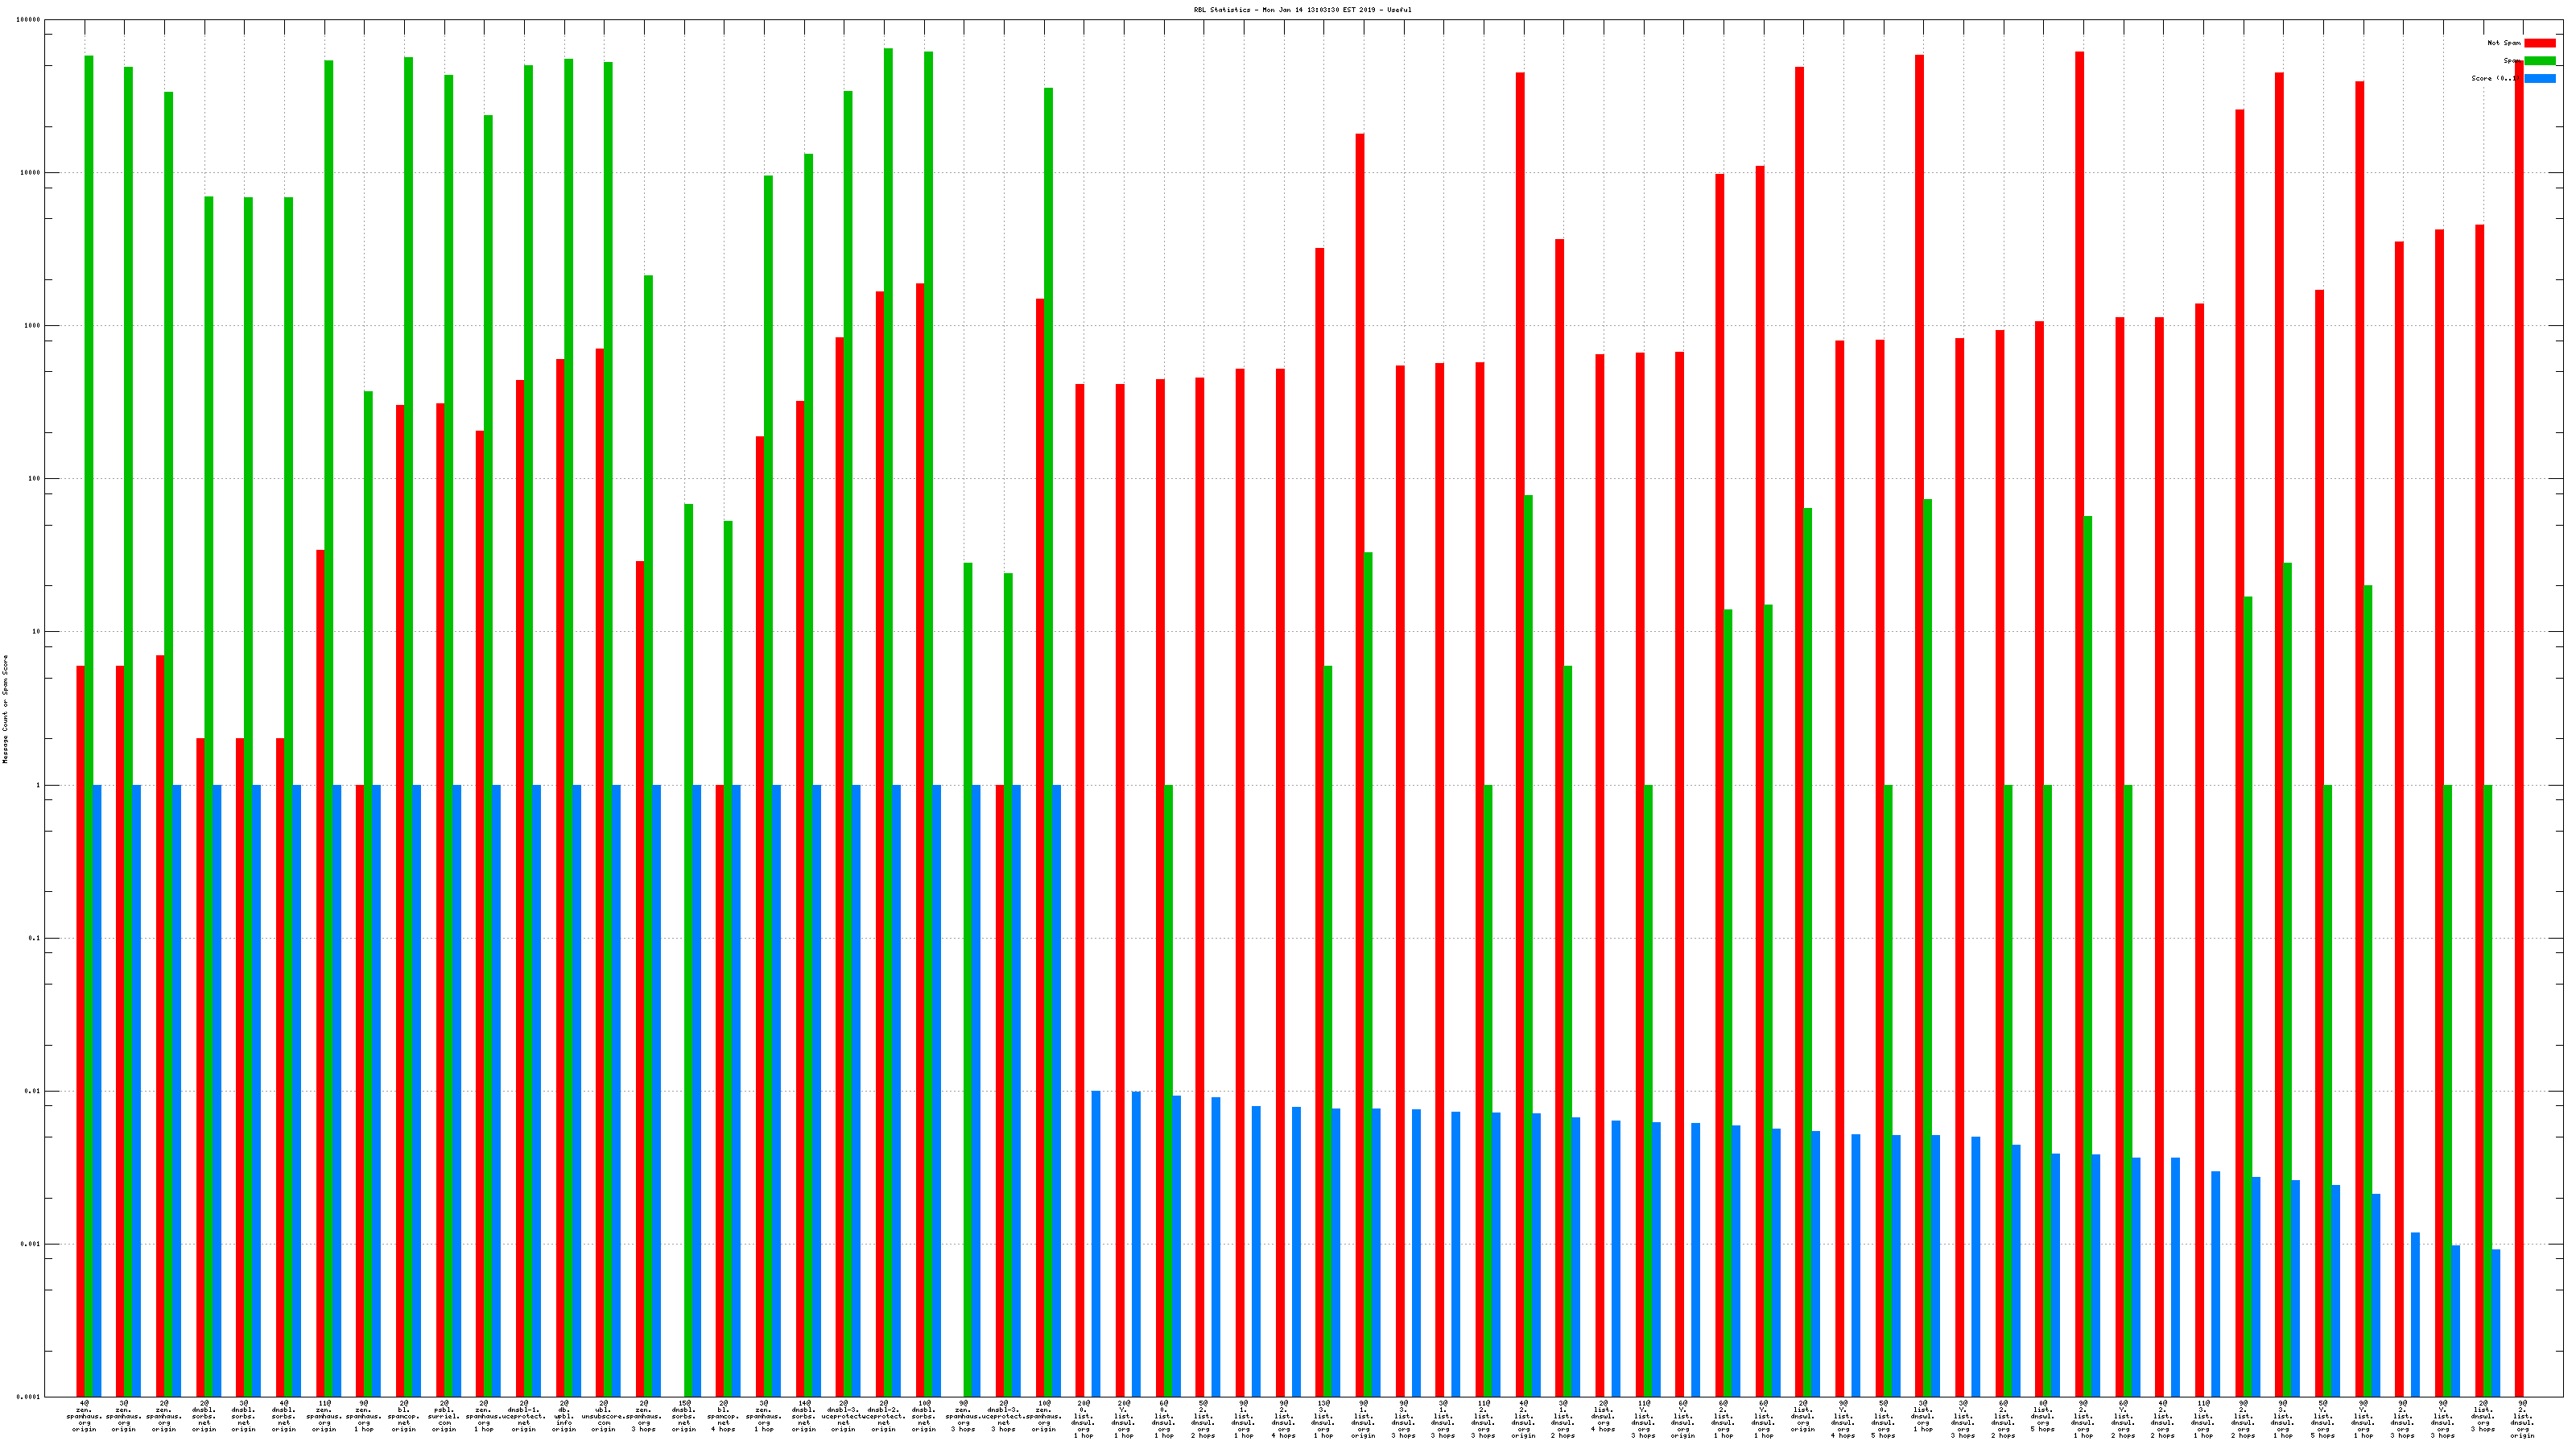The image size is (2576, 1449).
Task: Click the dnsbl-2.uceprotect.net origin axis label
Action: pos(884,1416)
